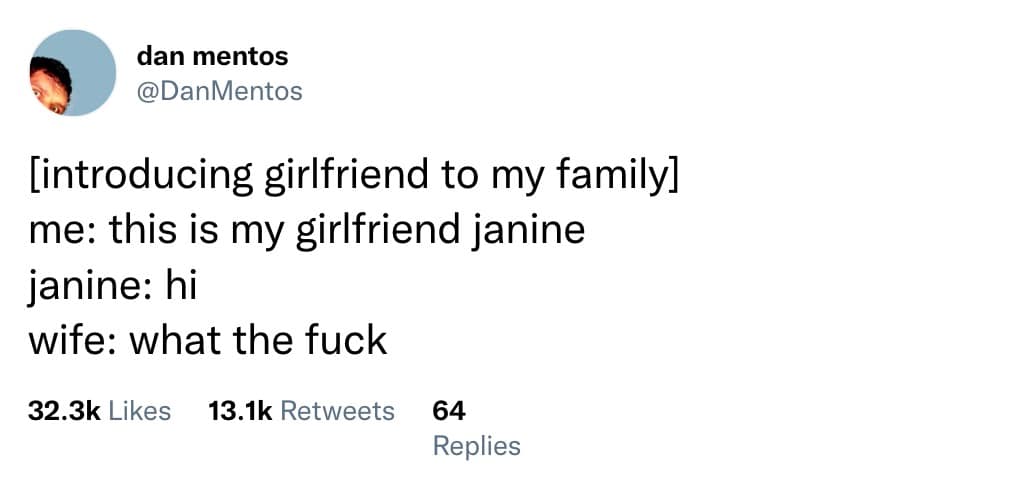The image size is (1019, 484).
Task: Click the line starting with "me:"
Action: click(305, 232)
